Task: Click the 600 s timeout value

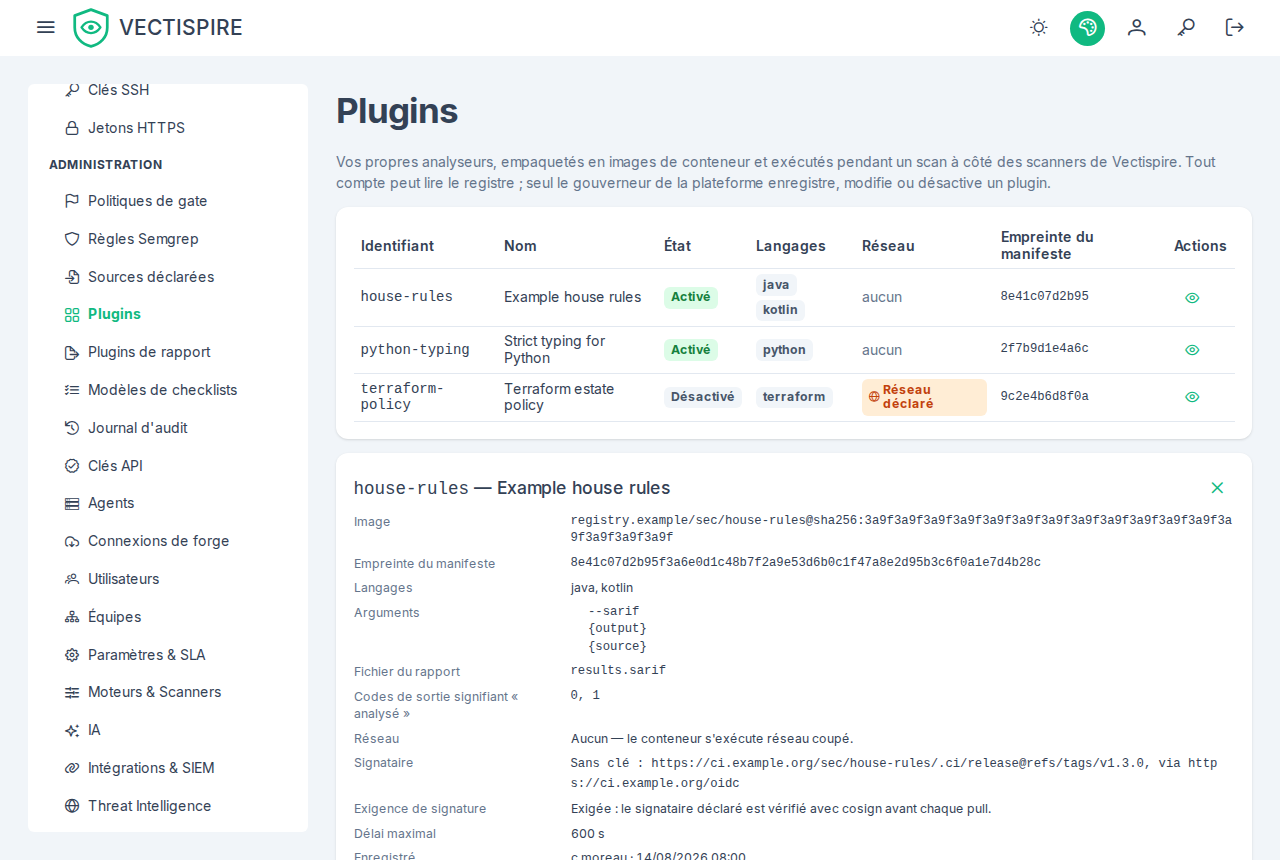Action: pyautogui.click(x=588, y=833)
